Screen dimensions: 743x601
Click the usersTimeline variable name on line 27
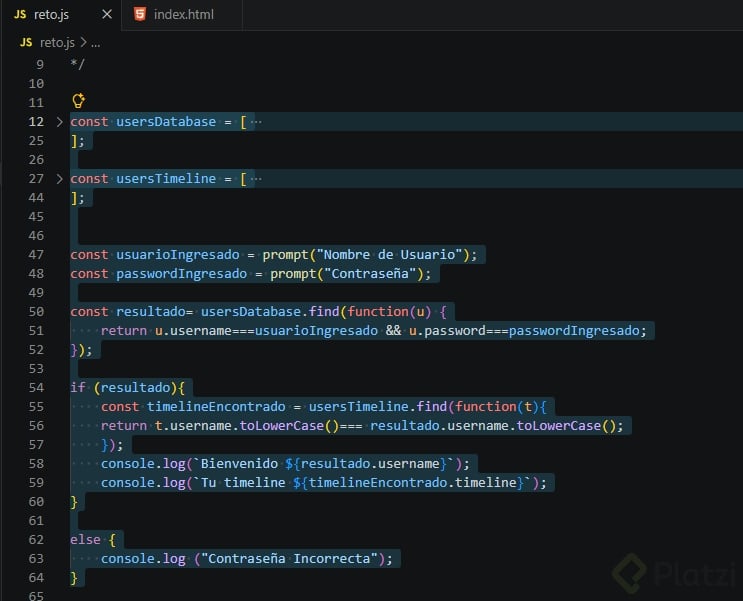click(166, 179)
